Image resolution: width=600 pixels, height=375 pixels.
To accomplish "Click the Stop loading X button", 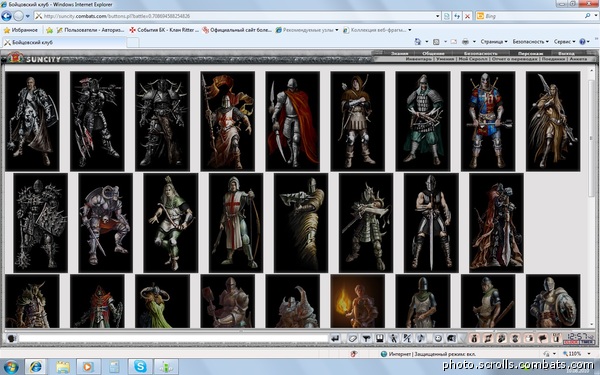I will pyautogui.click(x=467, y=16).
